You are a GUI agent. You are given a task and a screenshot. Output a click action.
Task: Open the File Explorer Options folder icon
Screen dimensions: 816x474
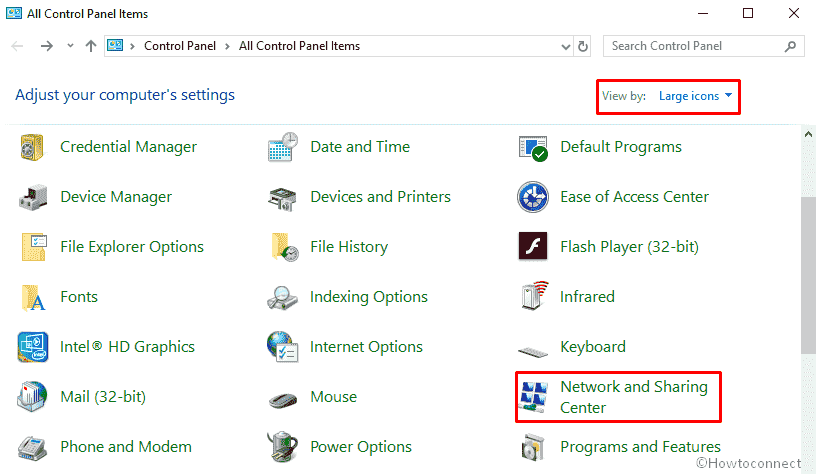coord(34,247)
